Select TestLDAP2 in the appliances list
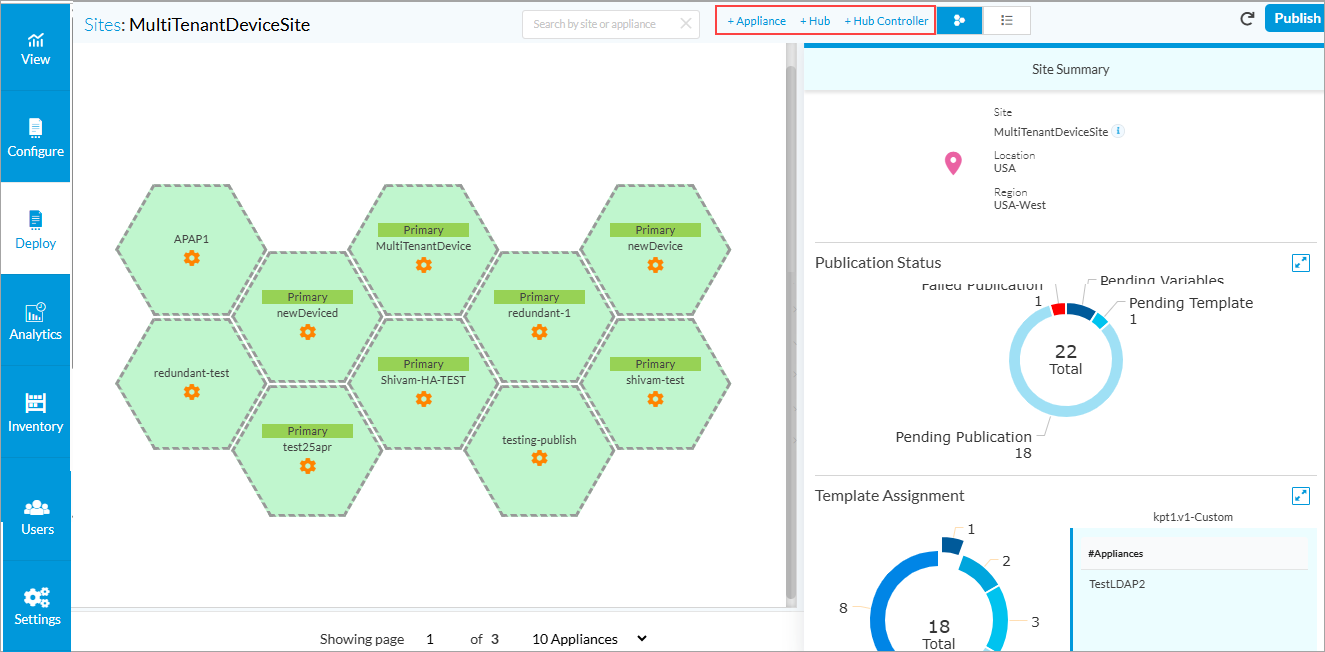 1117,584
